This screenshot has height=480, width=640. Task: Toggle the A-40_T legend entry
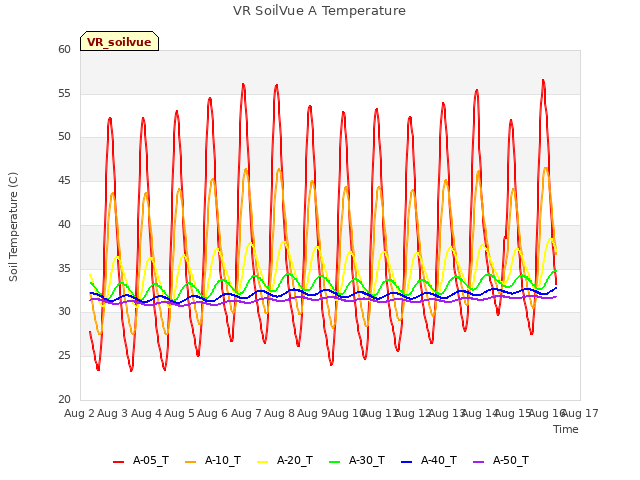[429, 460]
